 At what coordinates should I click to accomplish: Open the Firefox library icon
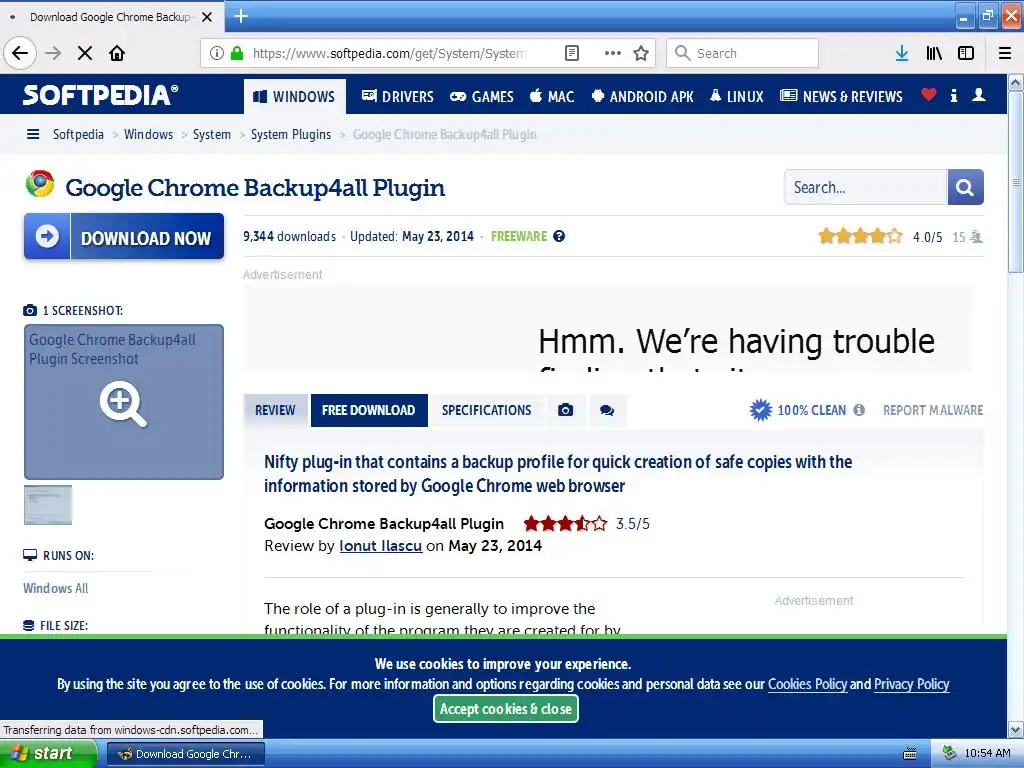click(x=934, y=54)
